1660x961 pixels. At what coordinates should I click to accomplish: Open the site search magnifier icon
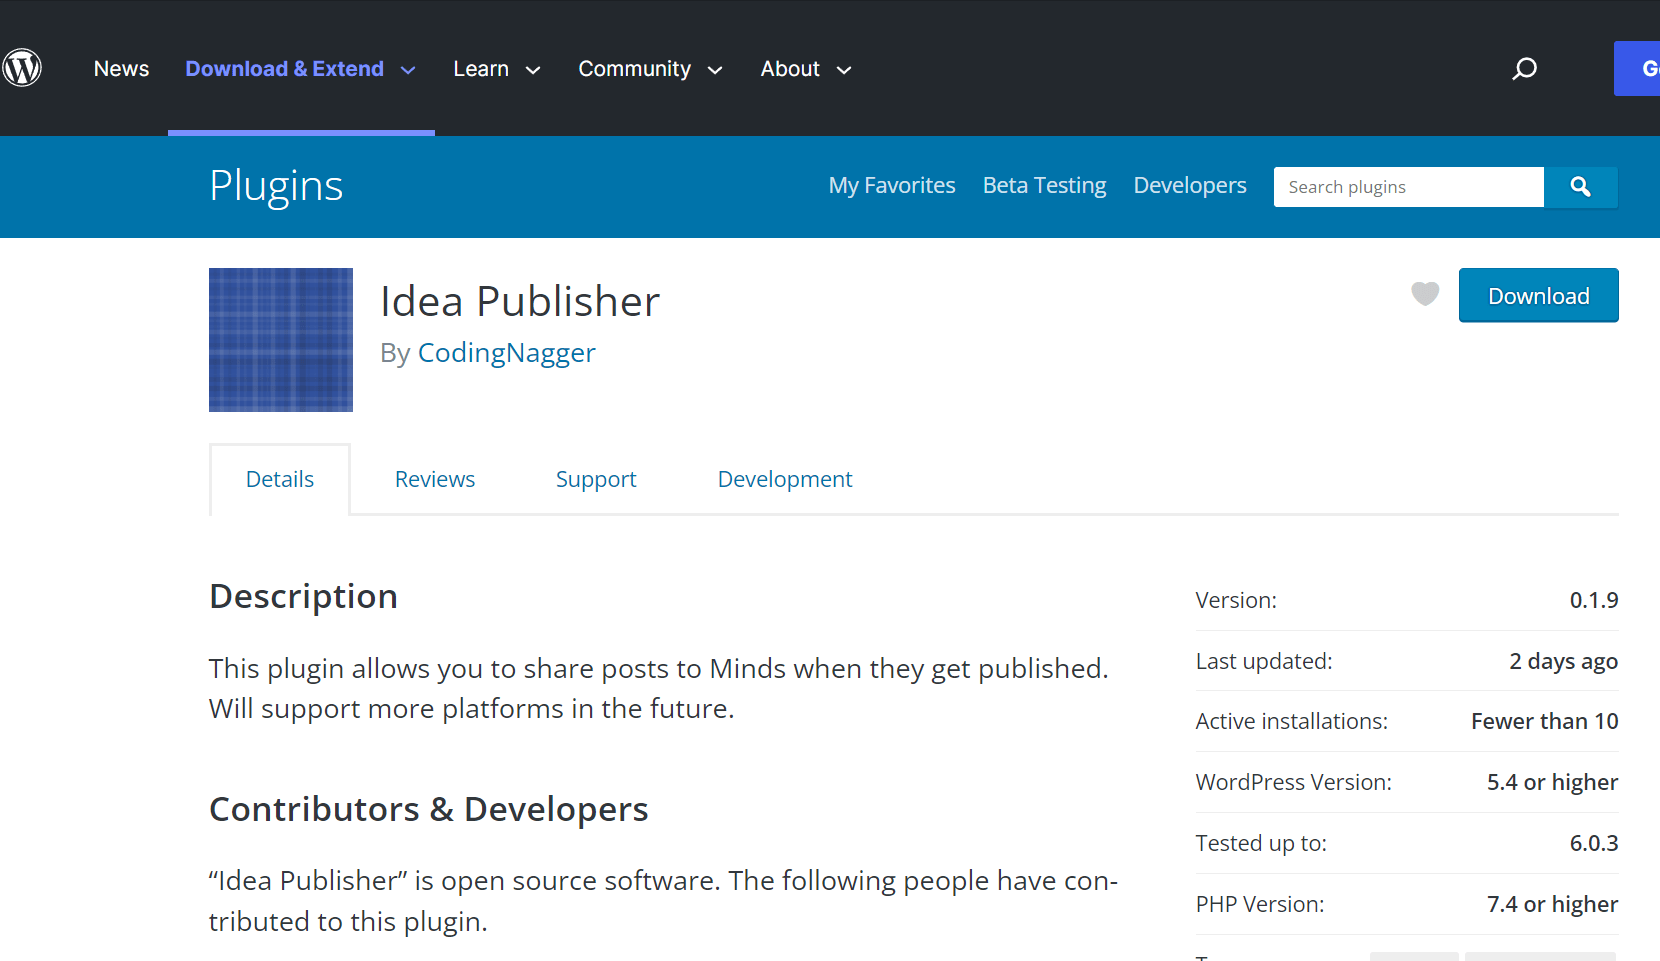(x=1524, y=68)
